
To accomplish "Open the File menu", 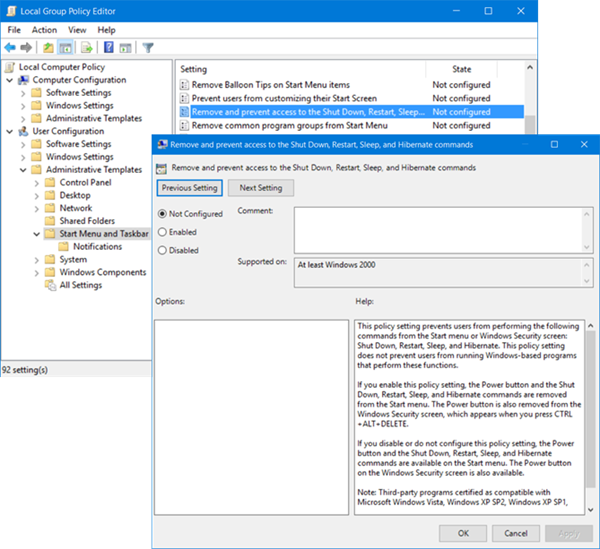I will 14,30.
